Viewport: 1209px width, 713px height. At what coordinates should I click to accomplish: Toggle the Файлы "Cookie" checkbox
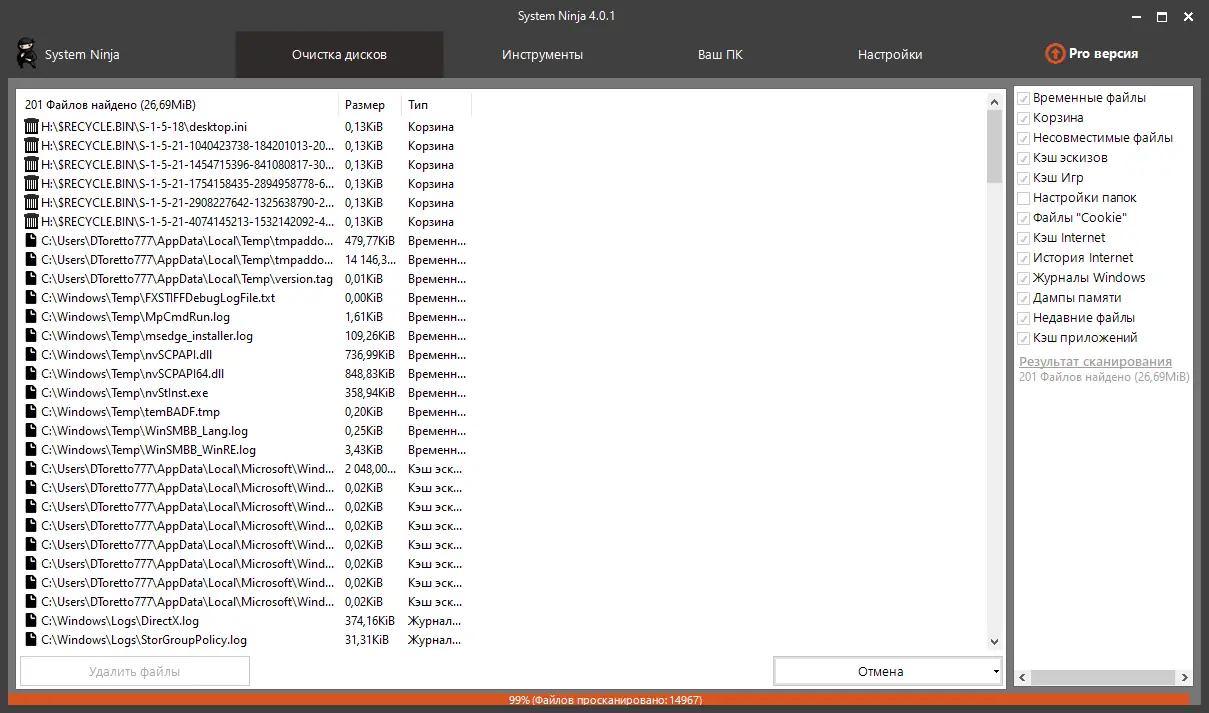[x=1024, y=218]
